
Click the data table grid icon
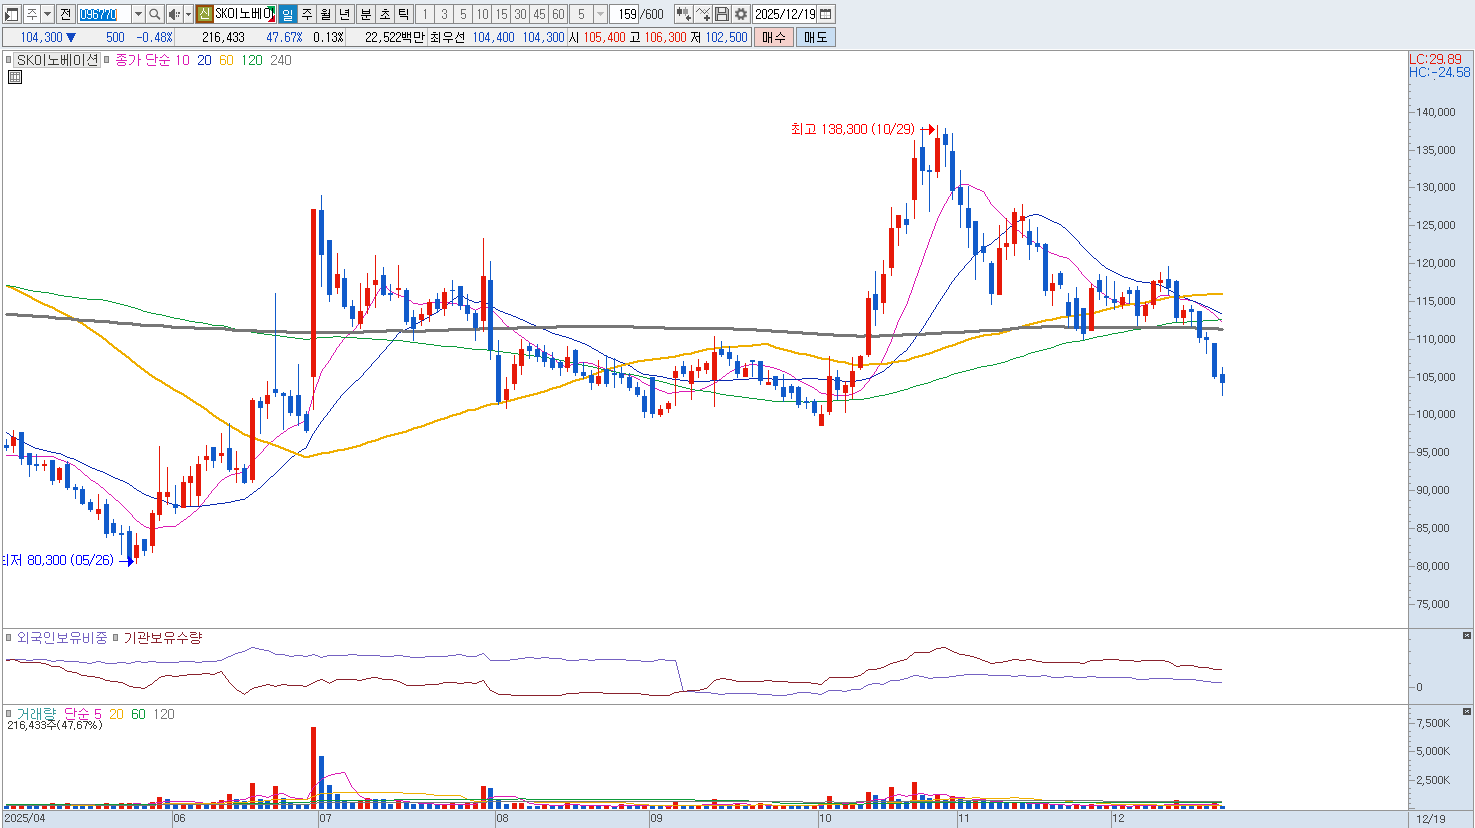coord(14,76)
